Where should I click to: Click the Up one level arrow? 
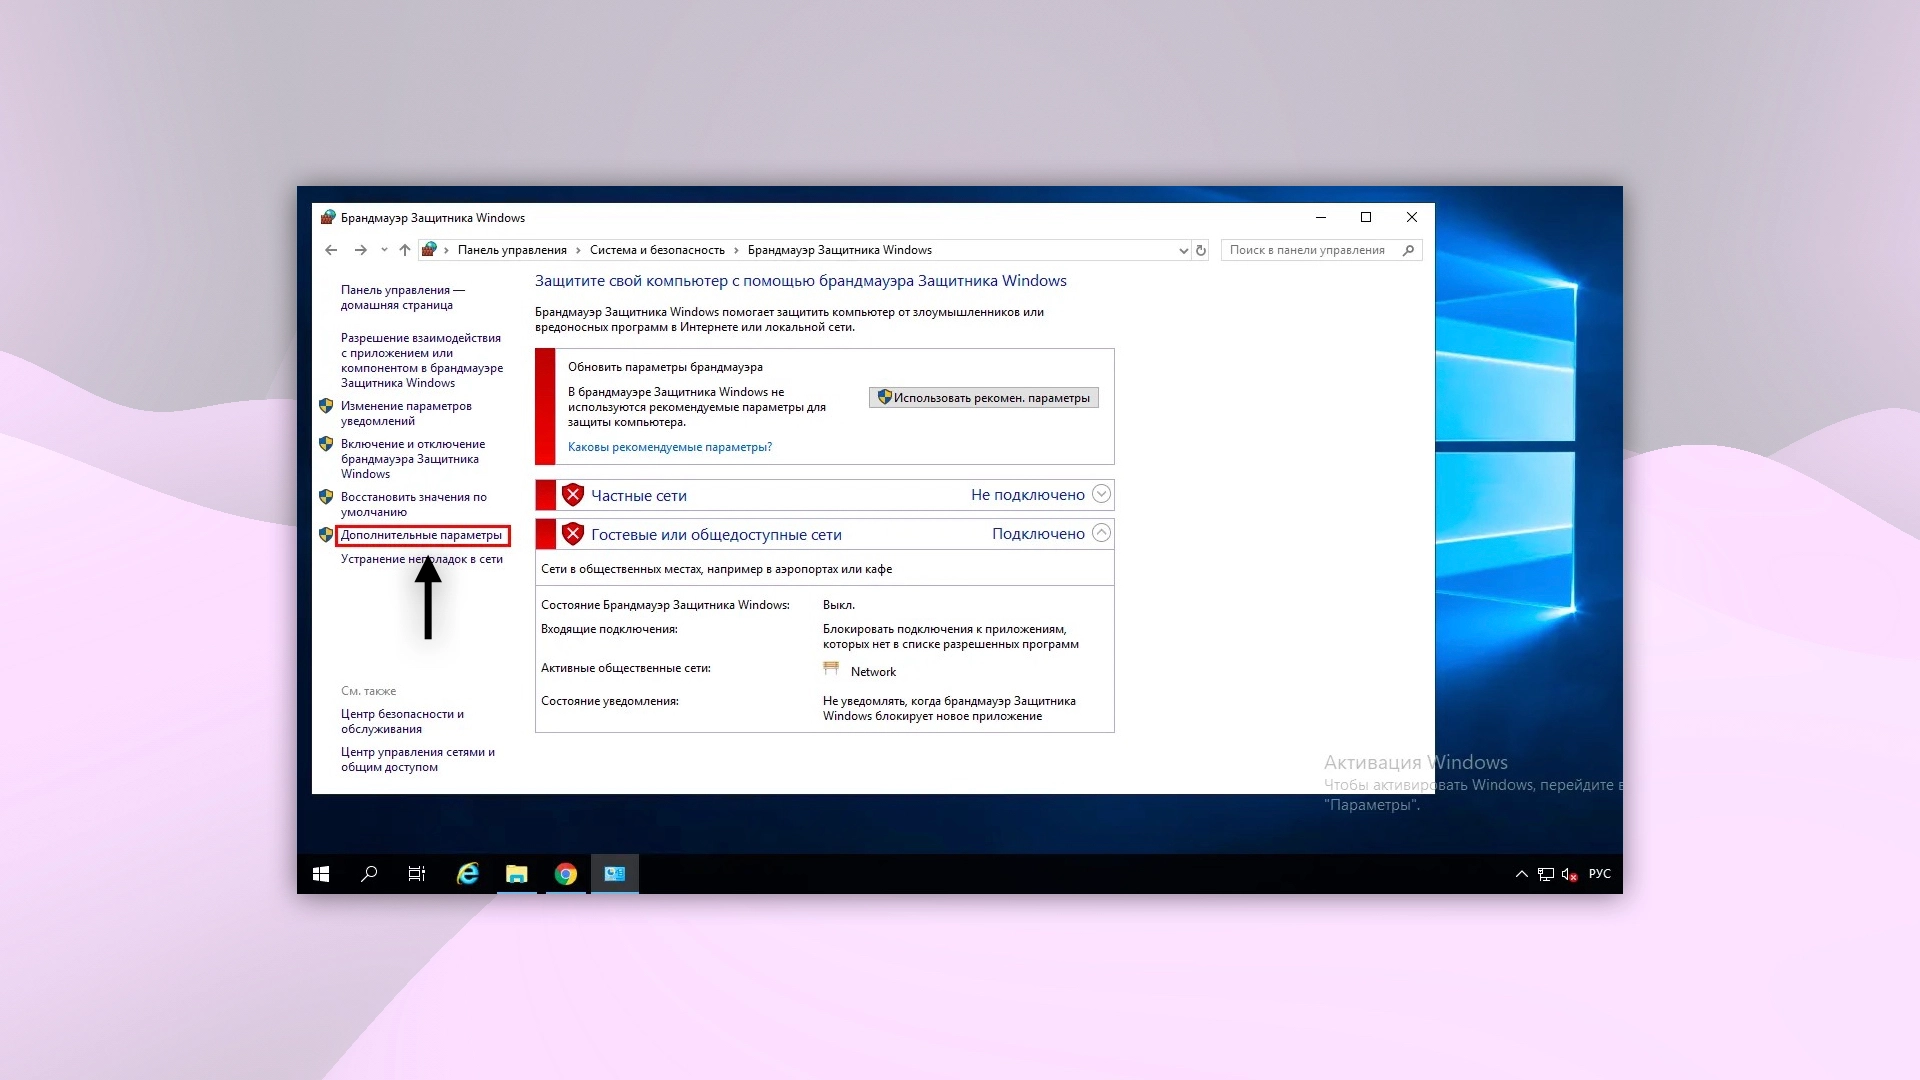pos(404,250)
